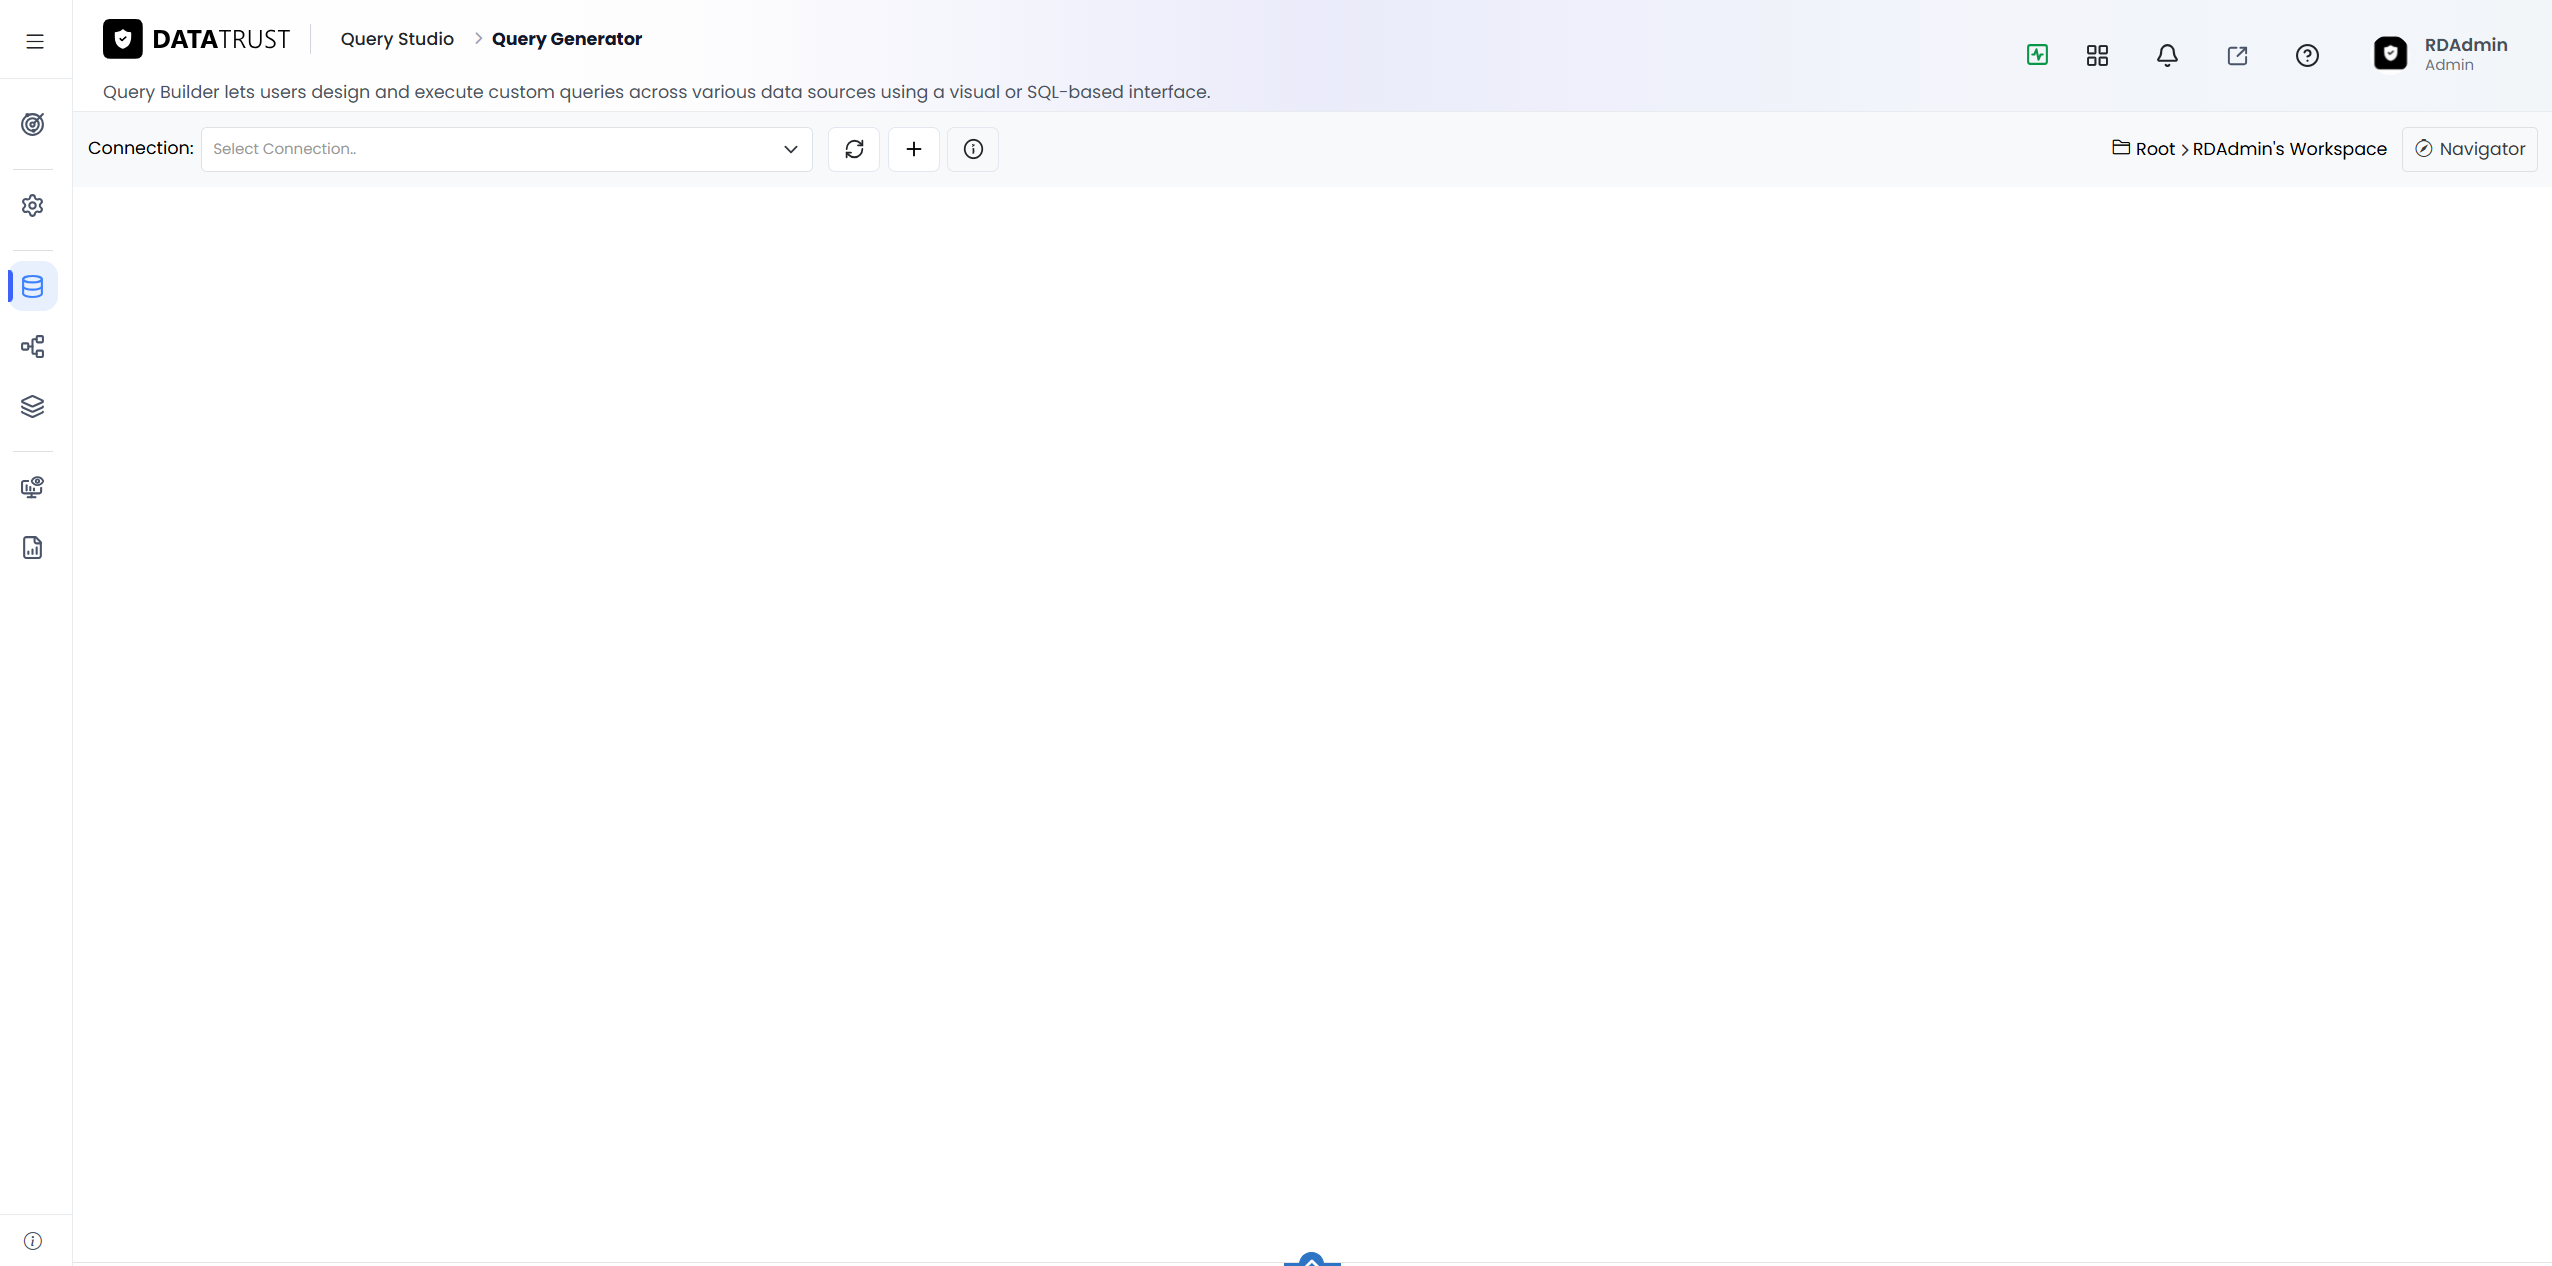Click the connection info button

point(973,149)
